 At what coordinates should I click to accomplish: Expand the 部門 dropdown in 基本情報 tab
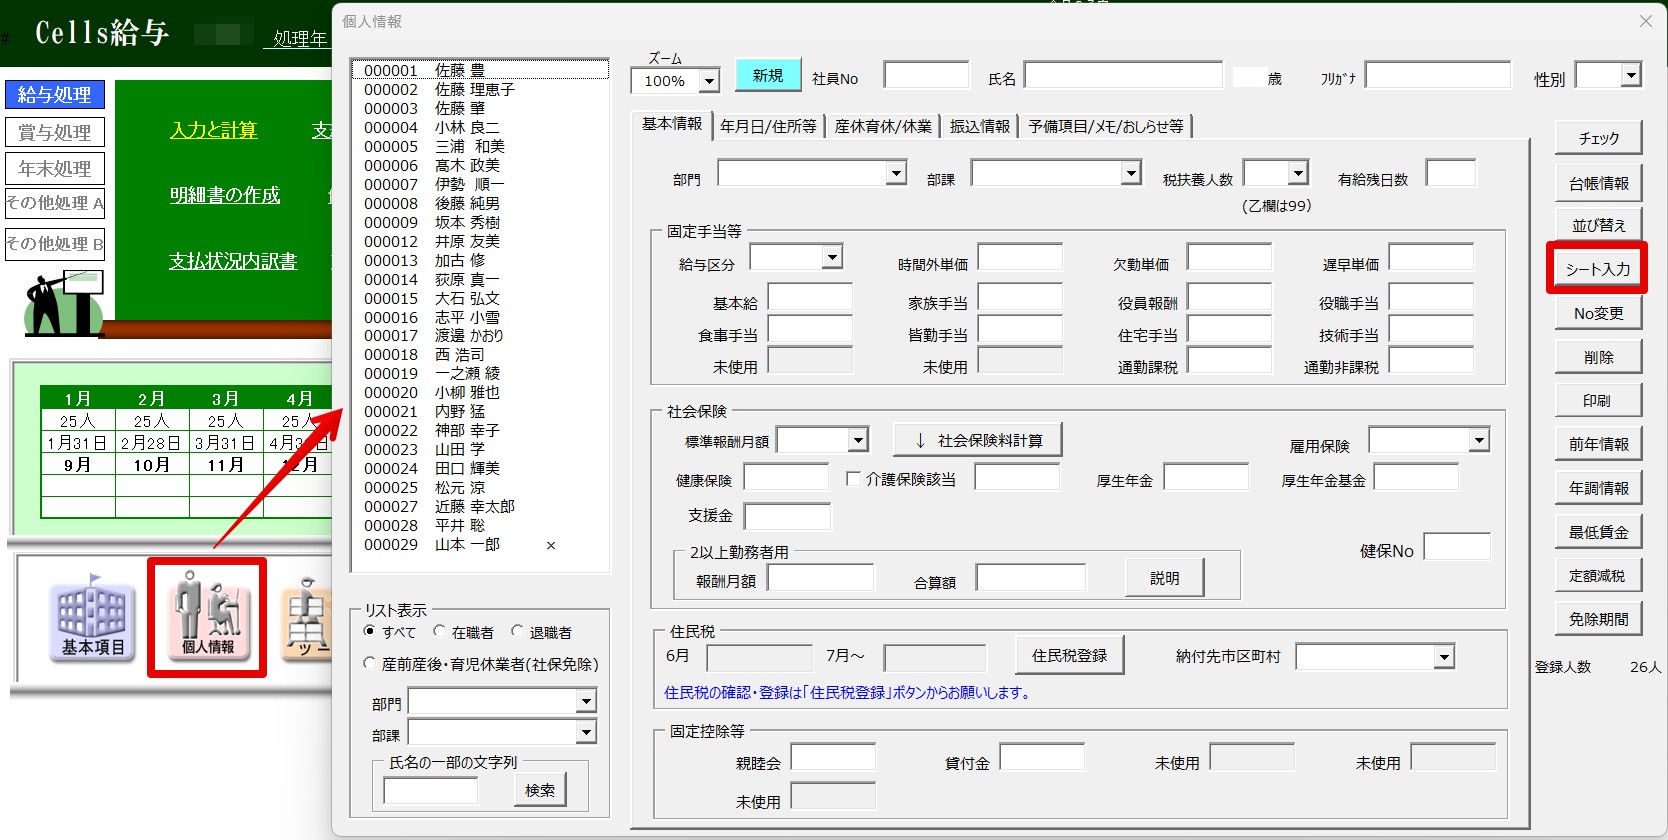896,173
